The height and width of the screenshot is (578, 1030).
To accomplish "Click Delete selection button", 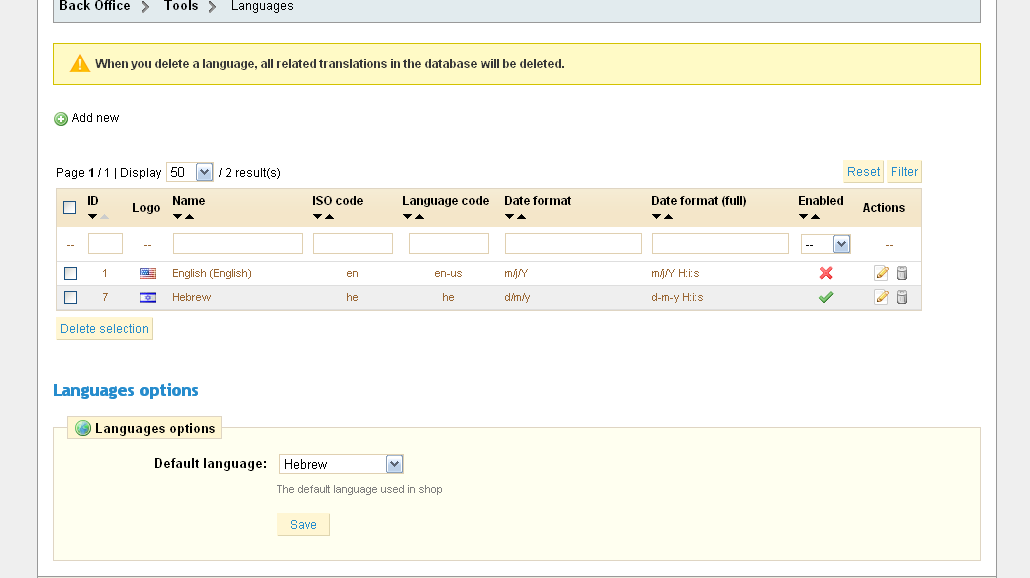I will point(104,329).
